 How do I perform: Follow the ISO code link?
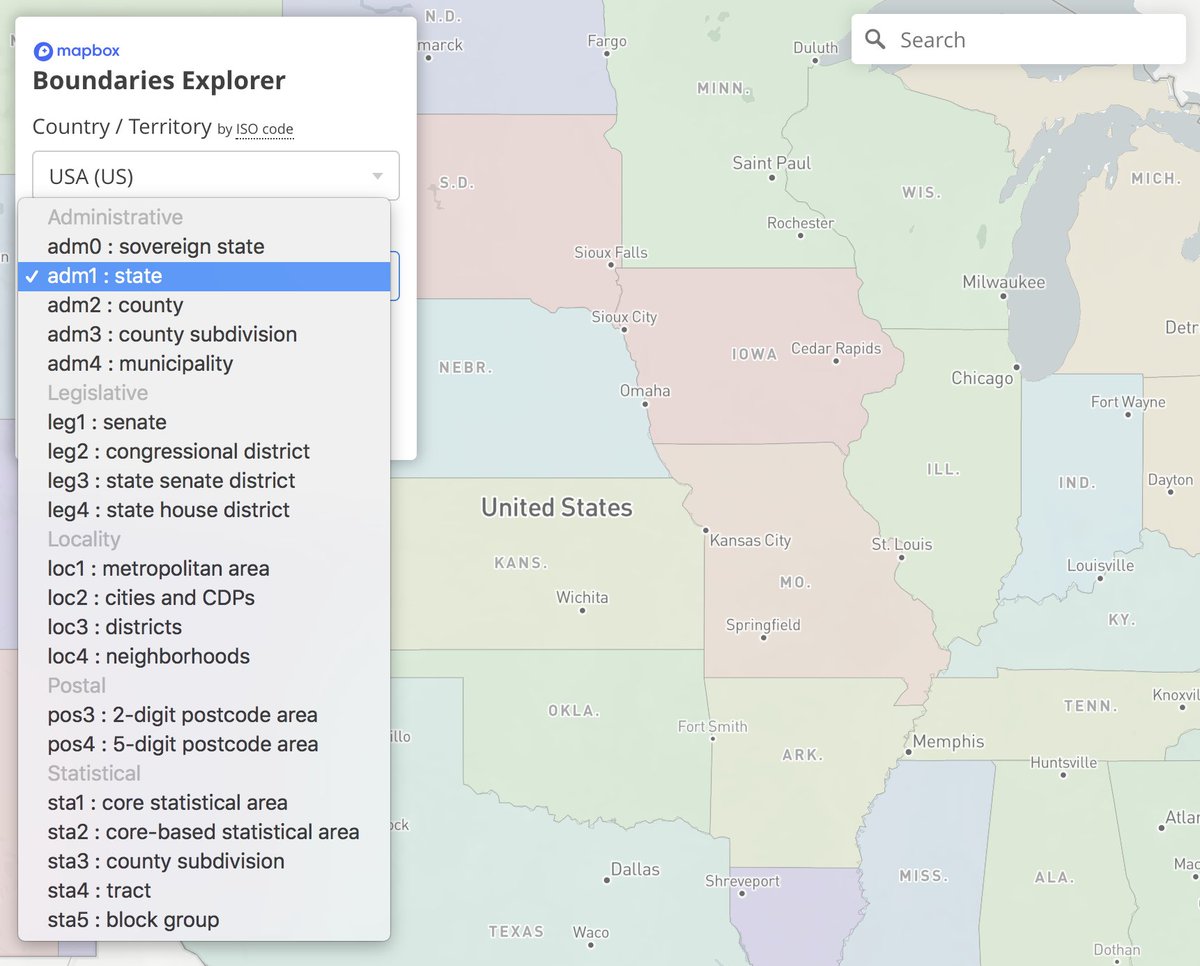[265, 129]
